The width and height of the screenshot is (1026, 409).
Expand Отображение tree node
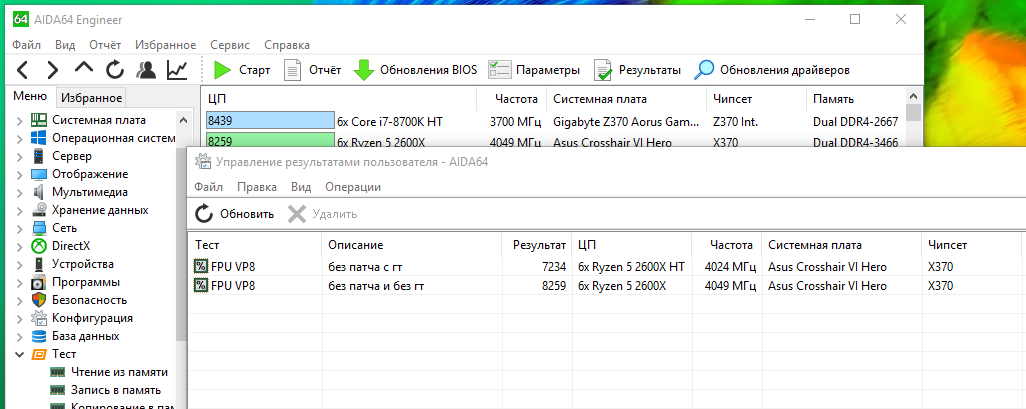point(20,175)
